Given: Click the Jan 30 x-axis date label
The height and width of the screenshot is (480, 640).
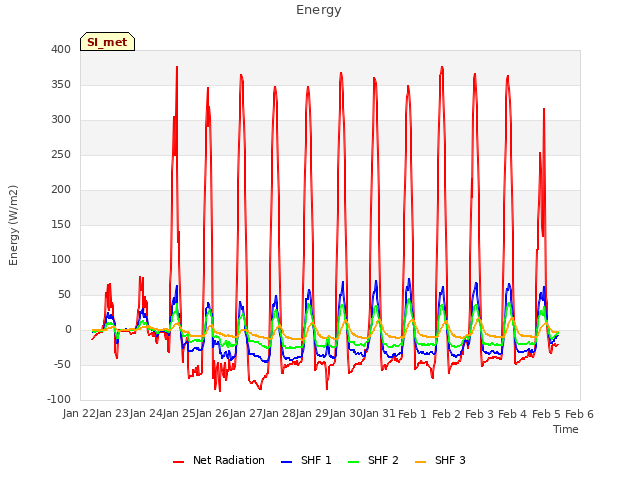Looking at the screenshot, I should point(346,414).
